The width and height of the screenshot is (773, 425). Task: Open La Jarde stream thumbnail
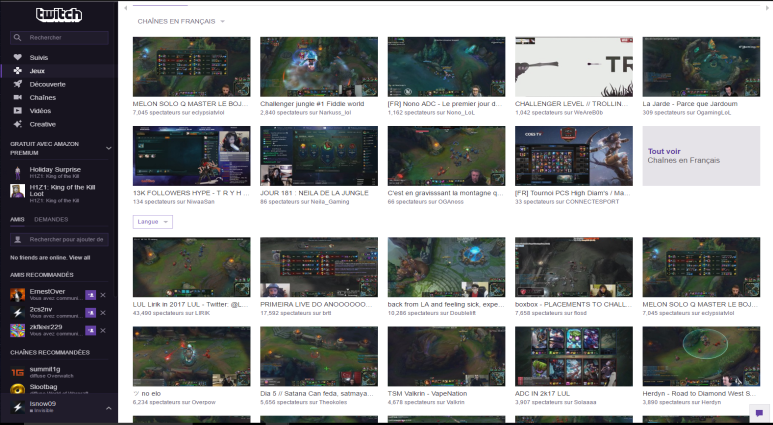(701, 67)
